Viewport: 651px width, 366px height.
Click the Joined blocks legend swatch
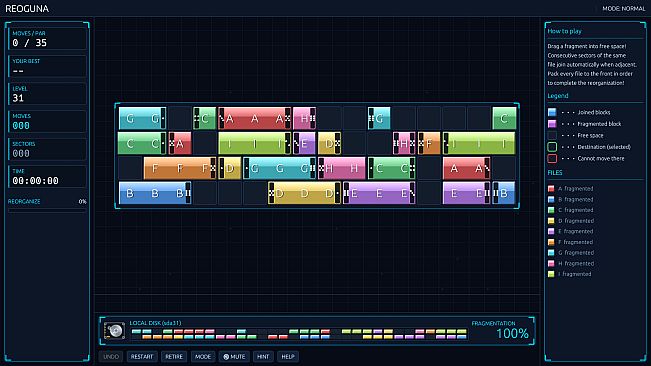click(x=552, y=112)
